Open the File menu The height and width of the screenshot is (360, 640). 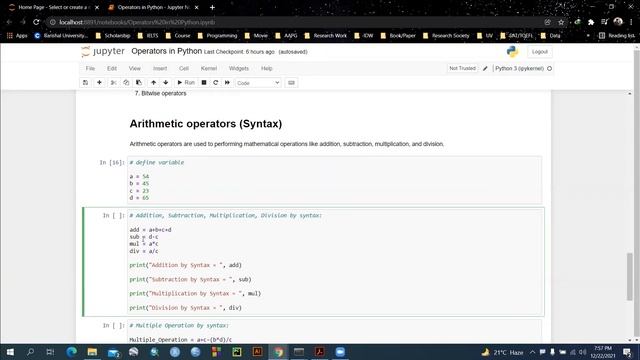coord(90,69)
